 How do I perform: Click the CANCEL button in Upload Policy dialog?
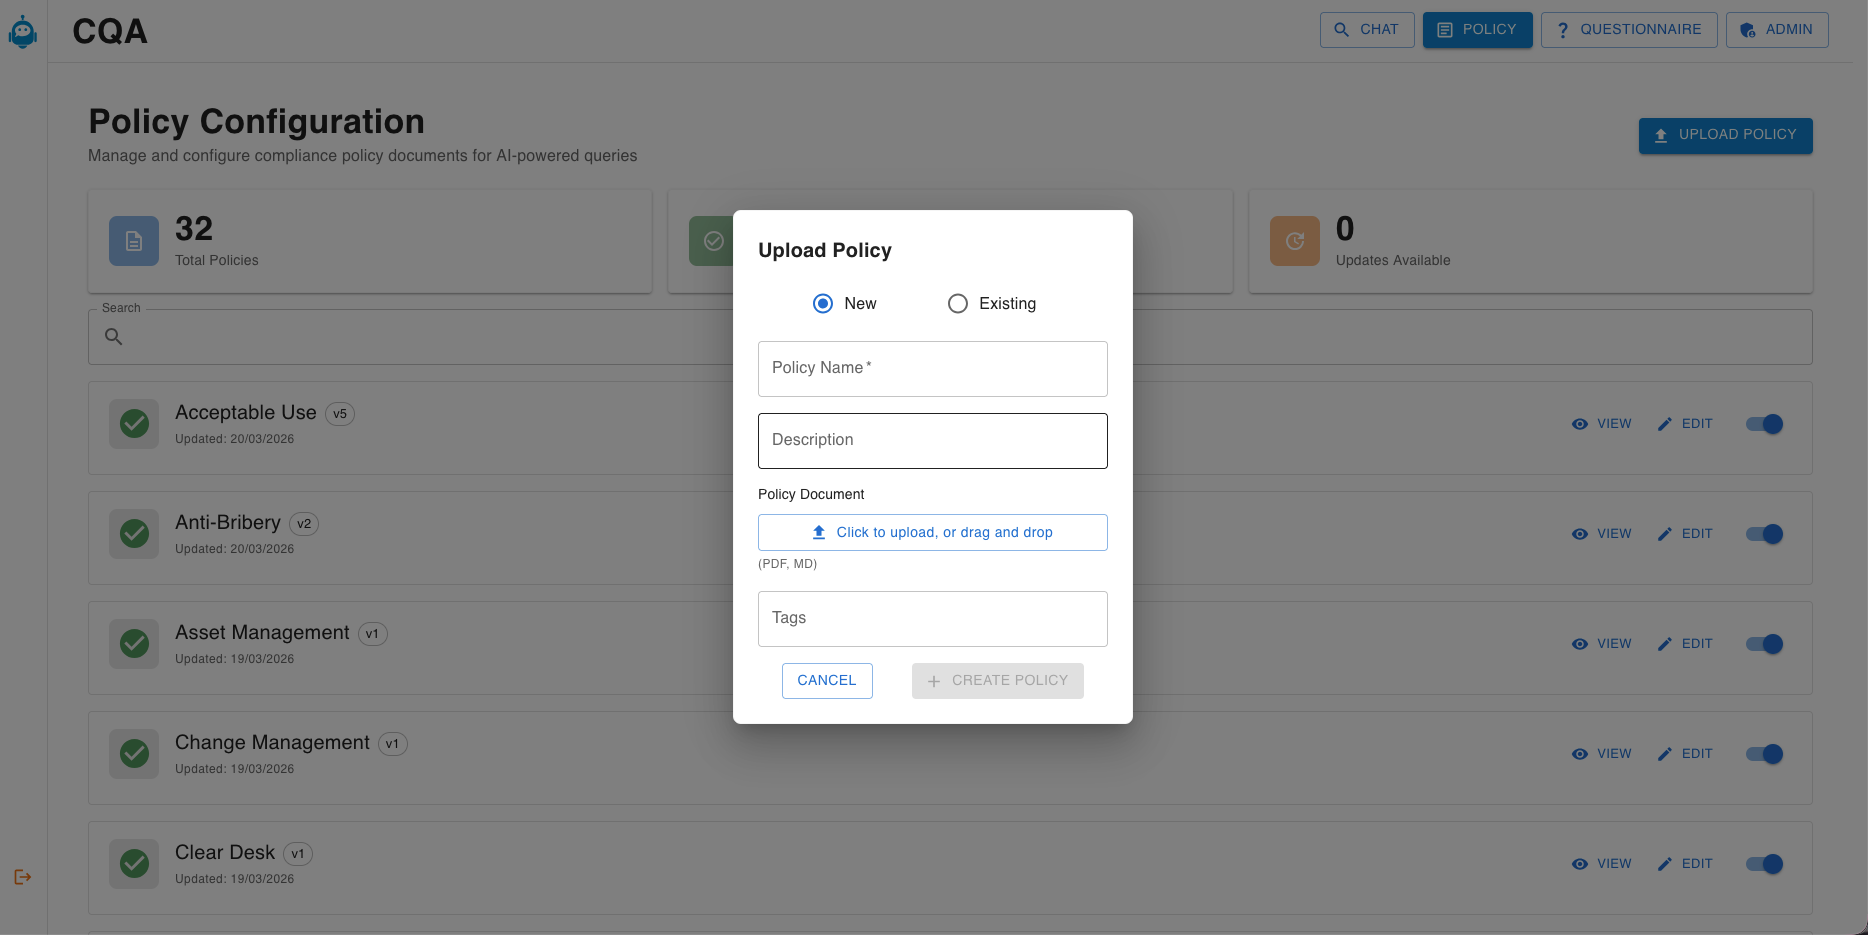(x=826, y=680)
